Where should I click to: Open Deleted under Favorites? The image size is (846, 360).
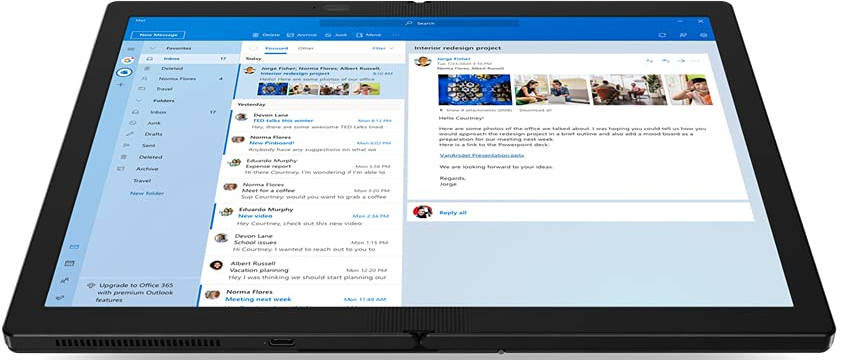(x=185, y=69)
